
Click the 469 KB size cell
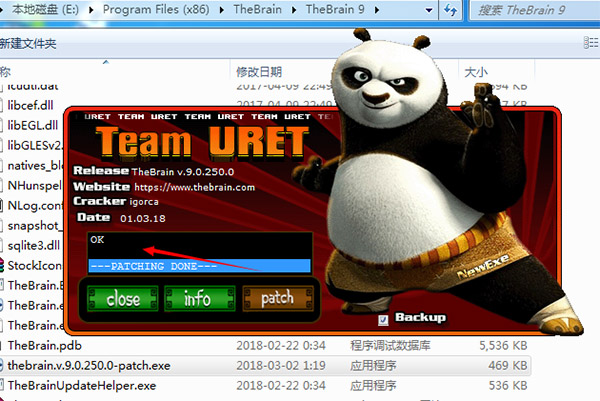tap(507, 365)
